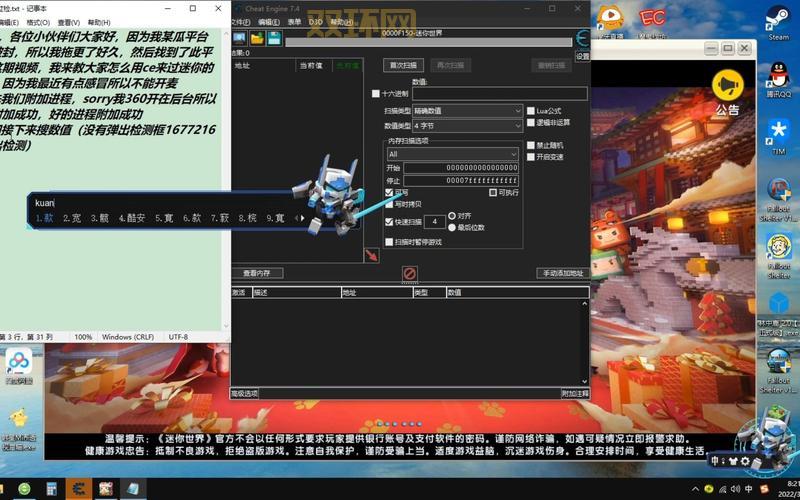Select IME candidate 2.宽
This screenshot has width=800, height=500.
tap(72, 218)
